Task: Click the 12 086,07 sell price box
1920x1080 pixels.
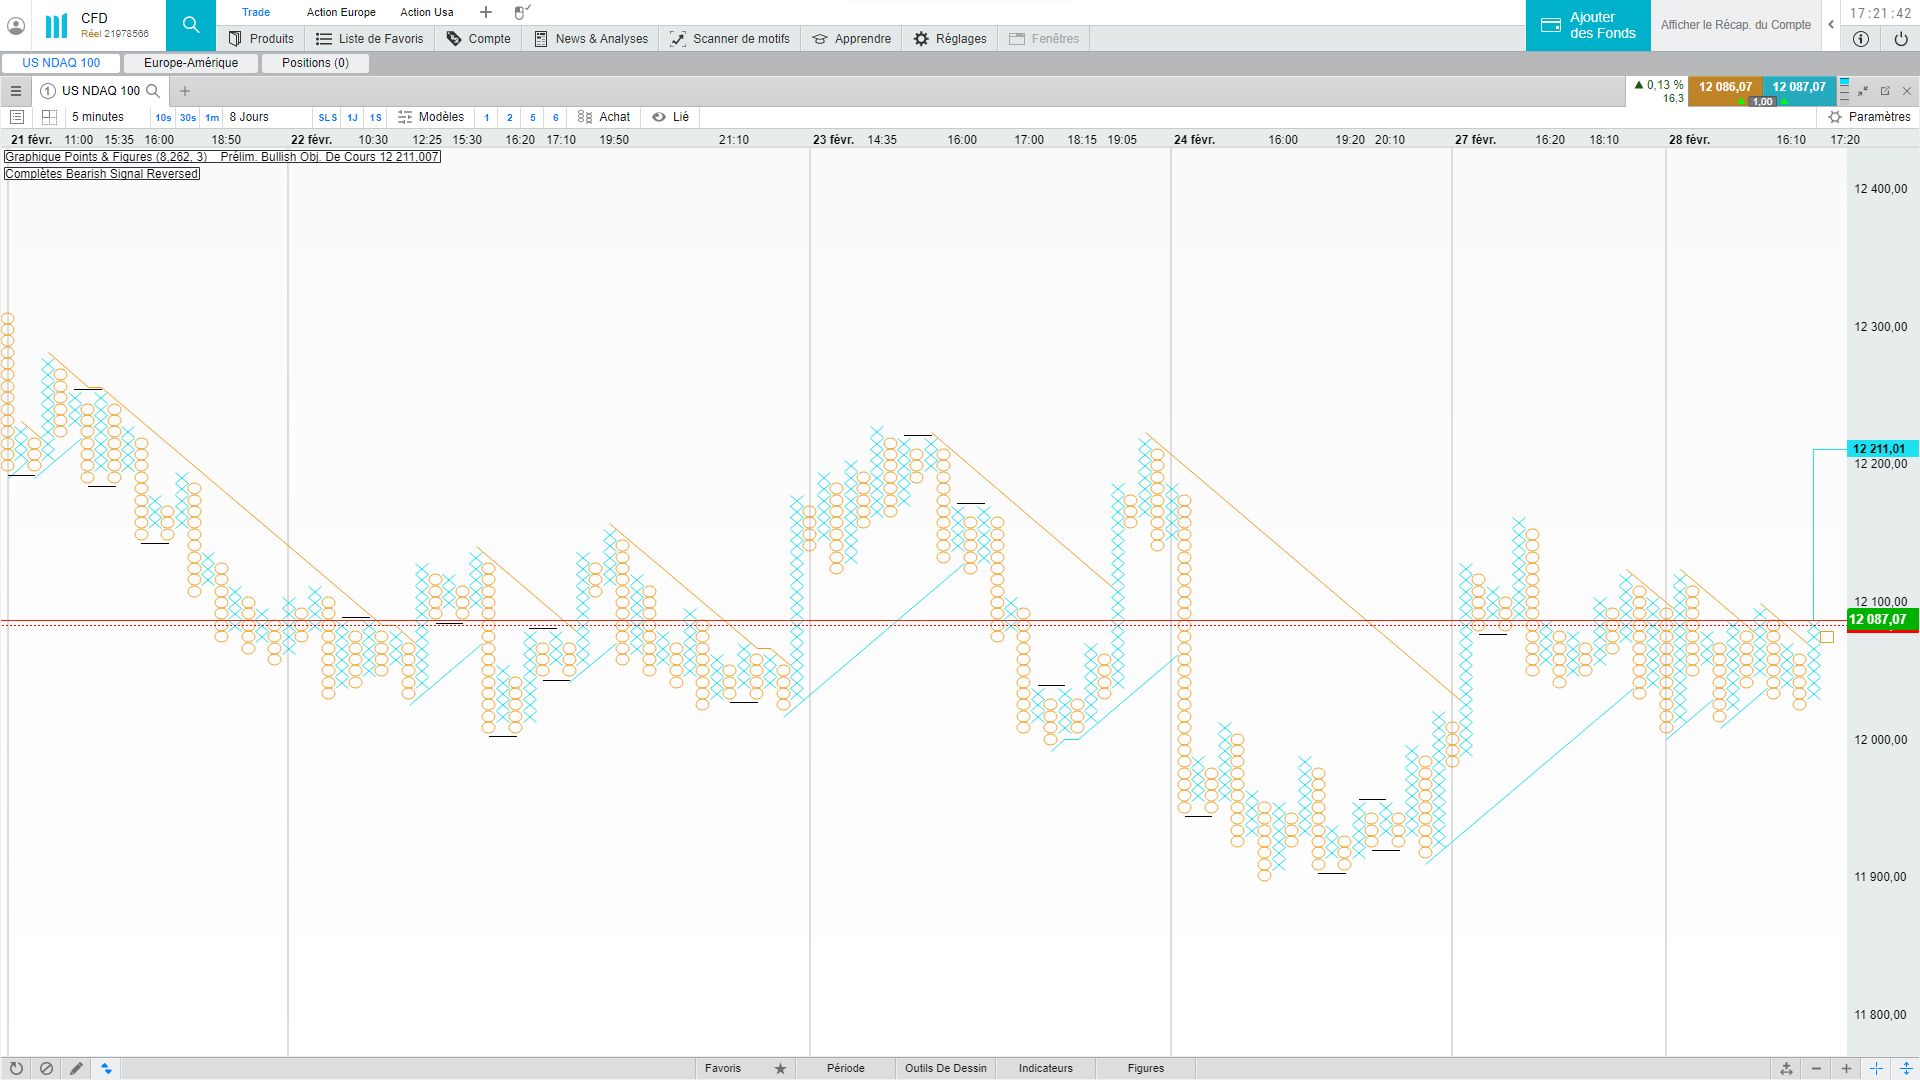Action: pos(1725,88)
